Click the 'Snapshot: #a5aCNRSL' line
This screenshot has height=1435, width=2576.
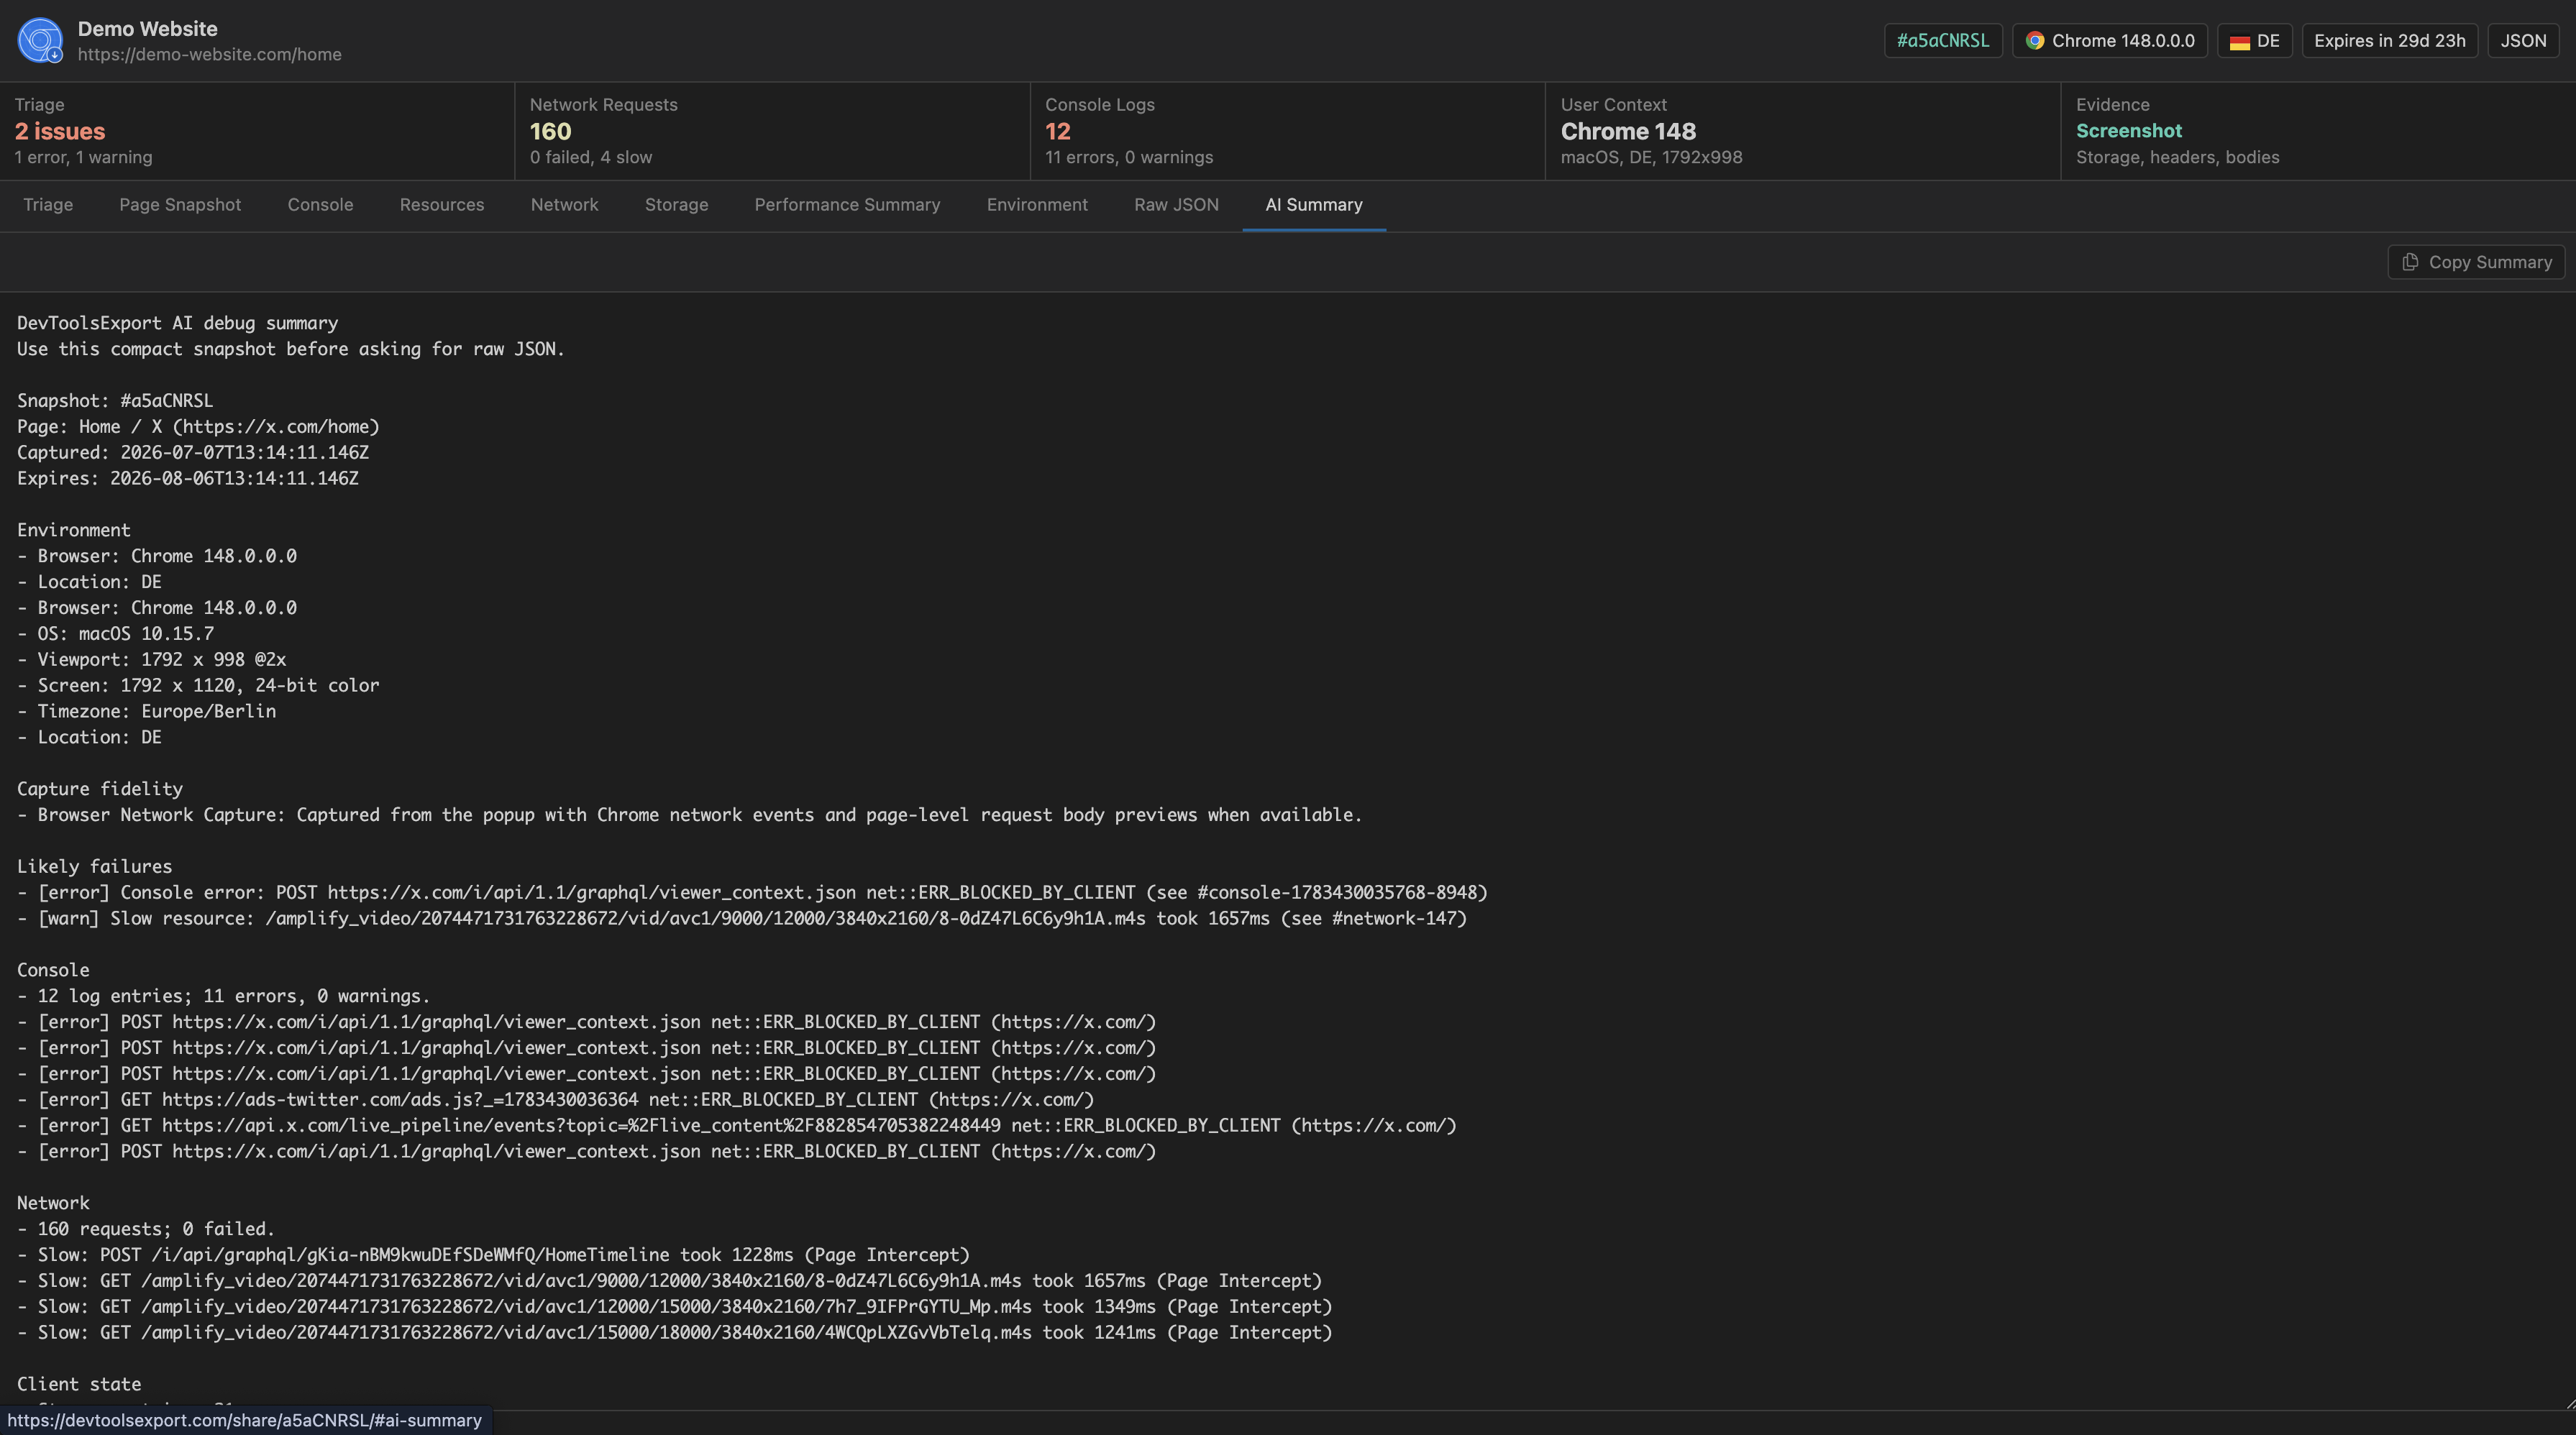point(115,401)
